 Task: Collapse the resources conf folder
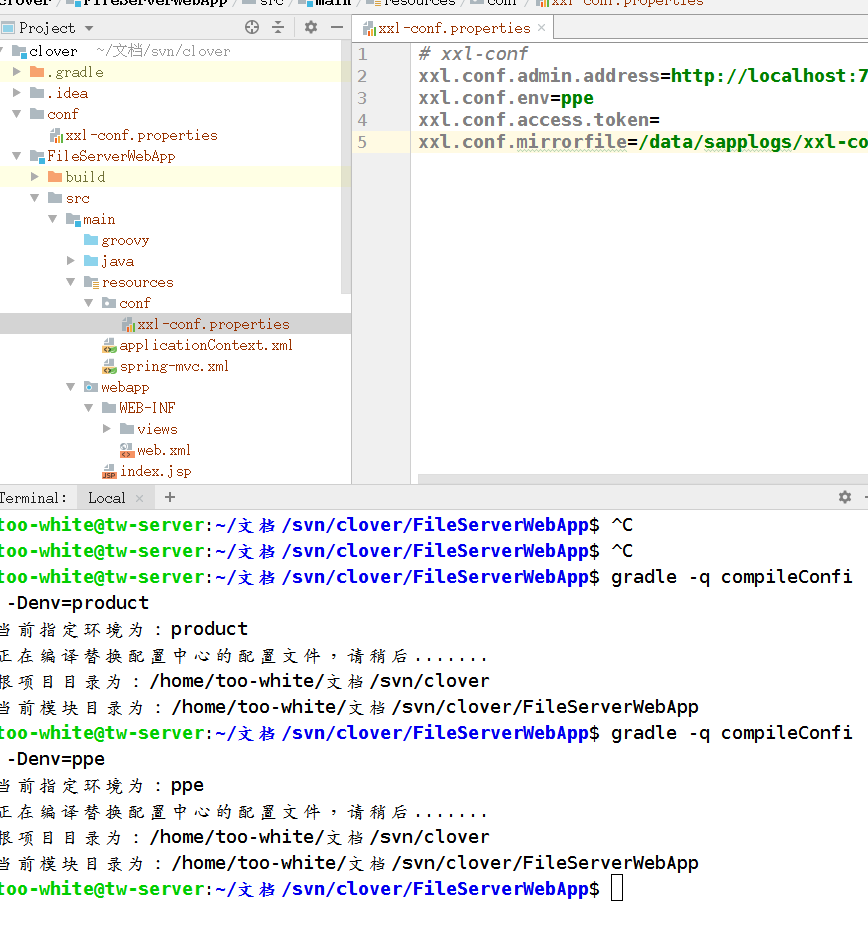(89, 303)
